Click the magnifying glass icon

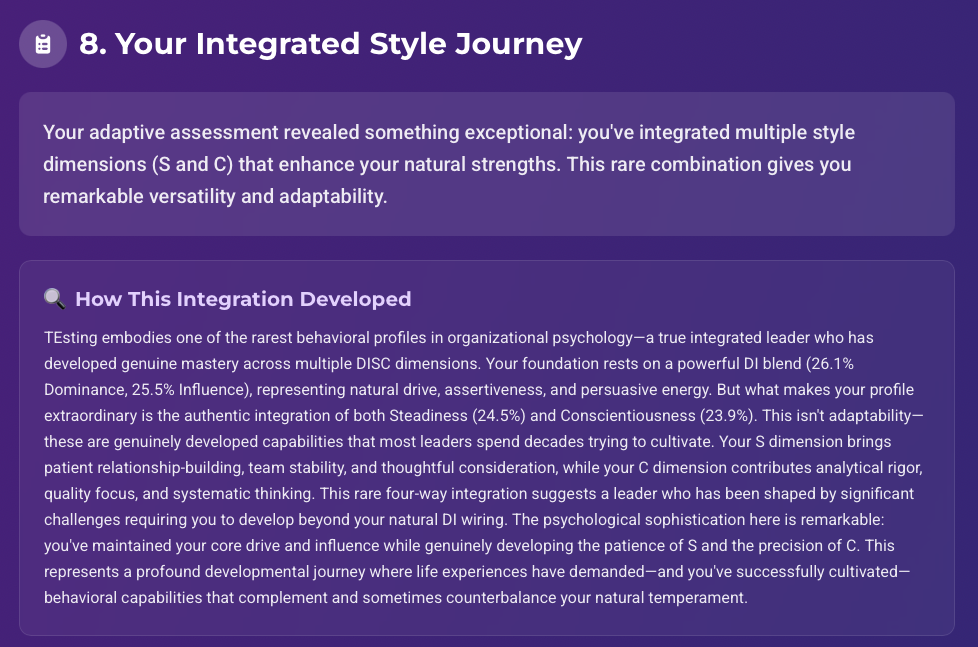54,299
